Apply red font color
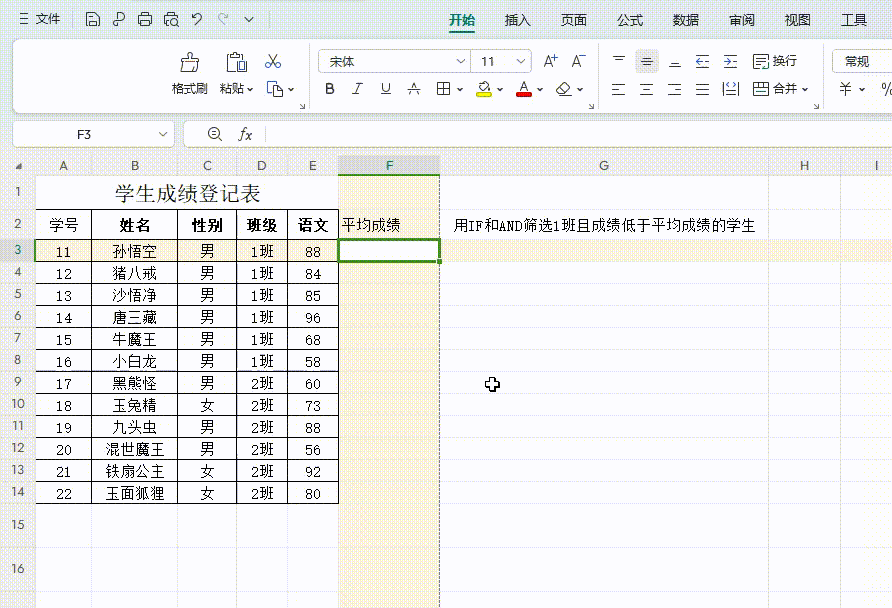The width and height of the screenshot is (892, 608). pyautogui.click(x=524, y=89)
